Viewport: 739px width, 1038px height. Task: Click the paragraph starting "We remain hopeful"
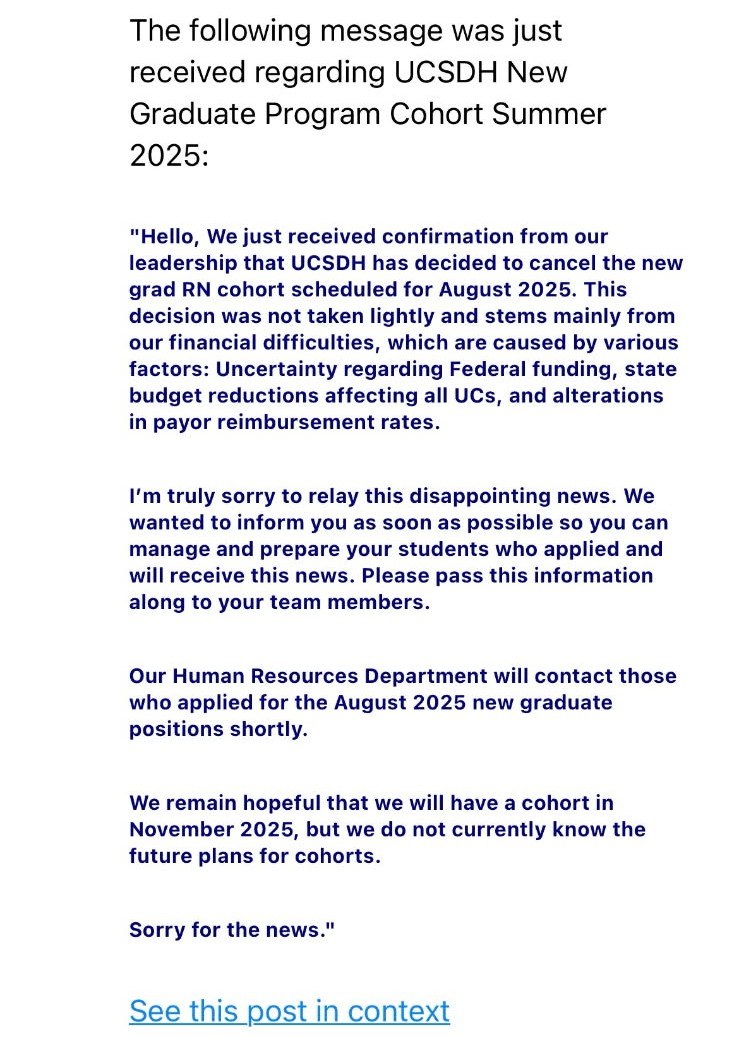[387, 829]
